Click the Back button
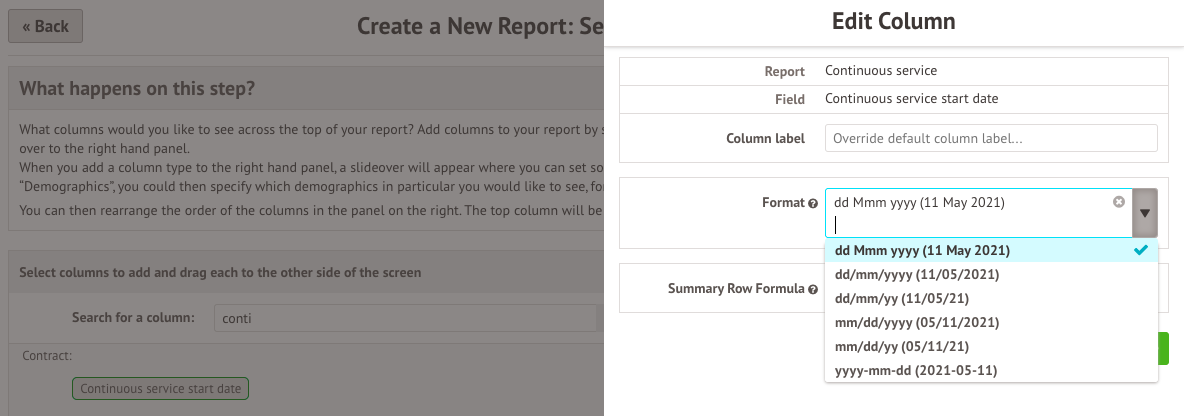 coord(45,26)
